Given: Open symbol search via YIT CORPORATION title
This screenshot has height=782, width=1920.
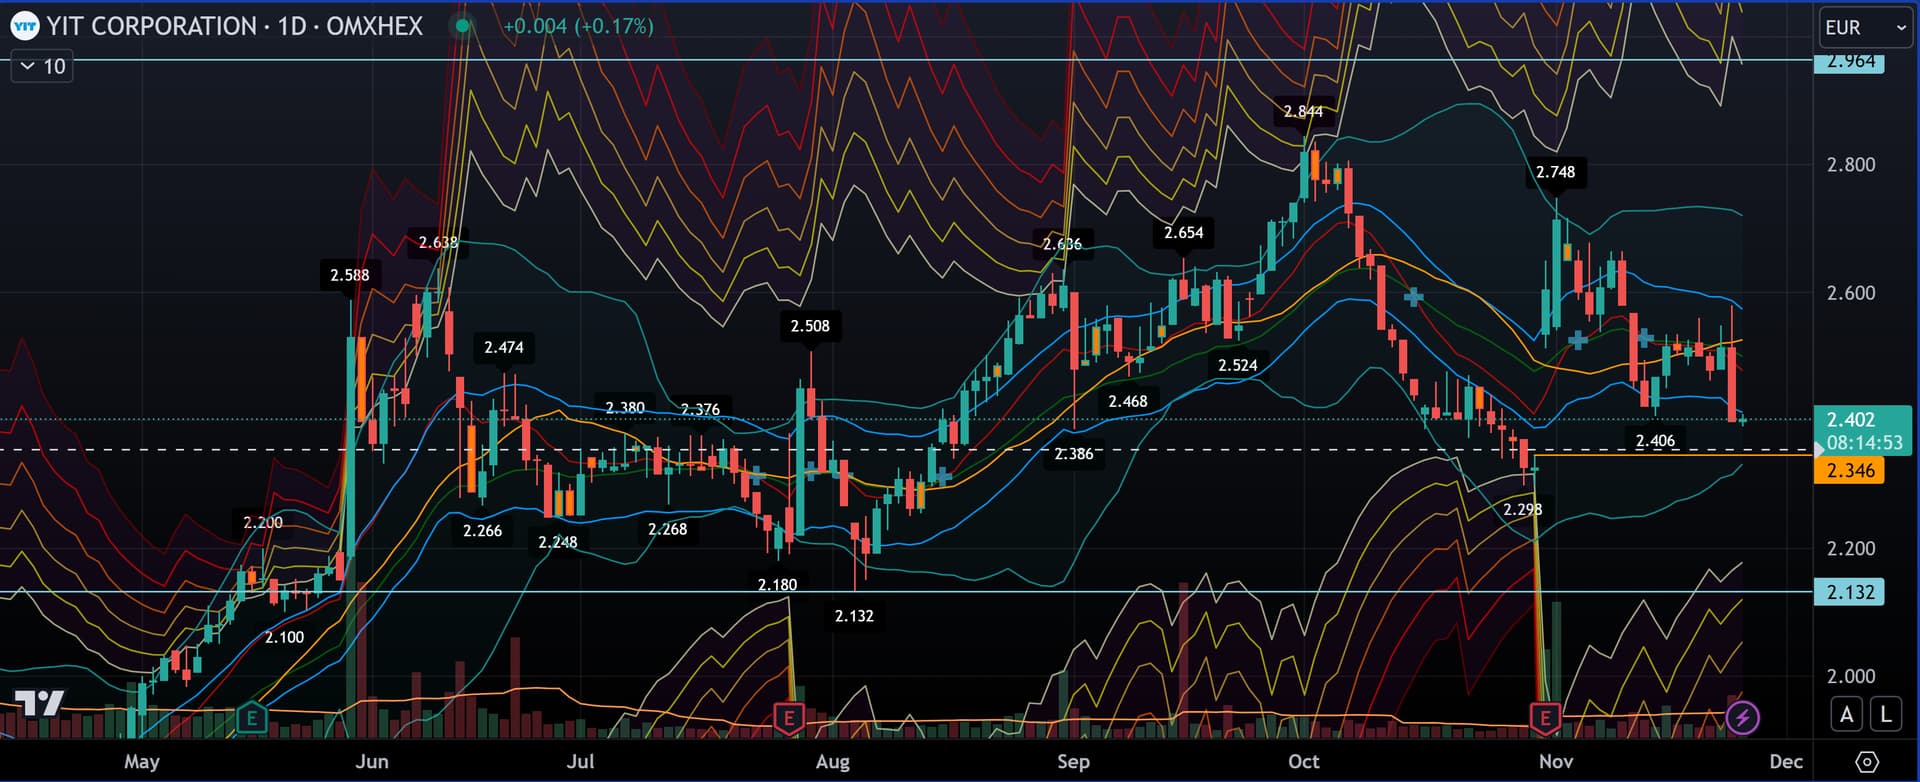Looking at the screenshot, I should (234, 26).
